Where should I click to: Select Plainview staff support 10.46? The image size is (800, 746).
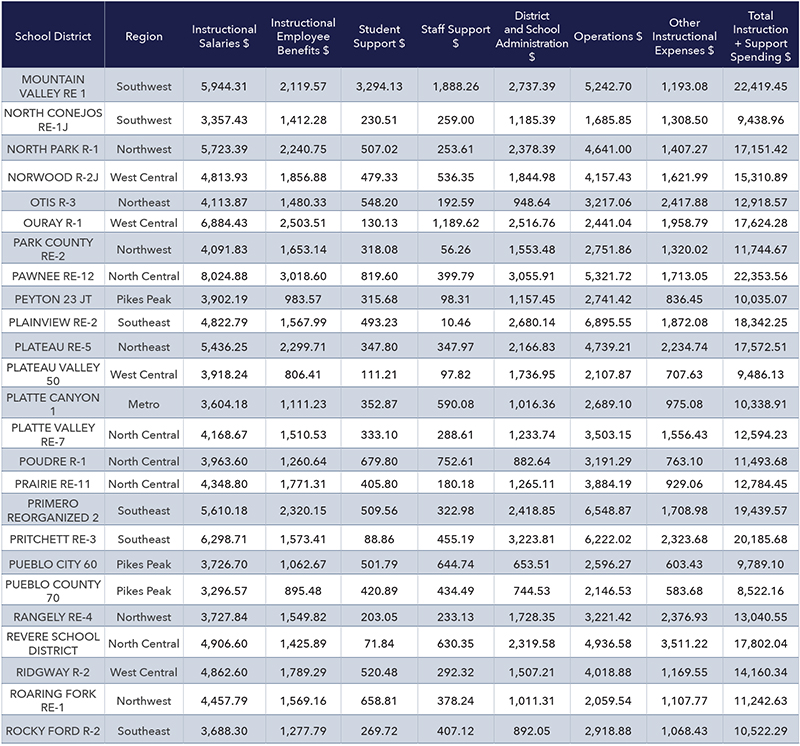click(456, 322)
